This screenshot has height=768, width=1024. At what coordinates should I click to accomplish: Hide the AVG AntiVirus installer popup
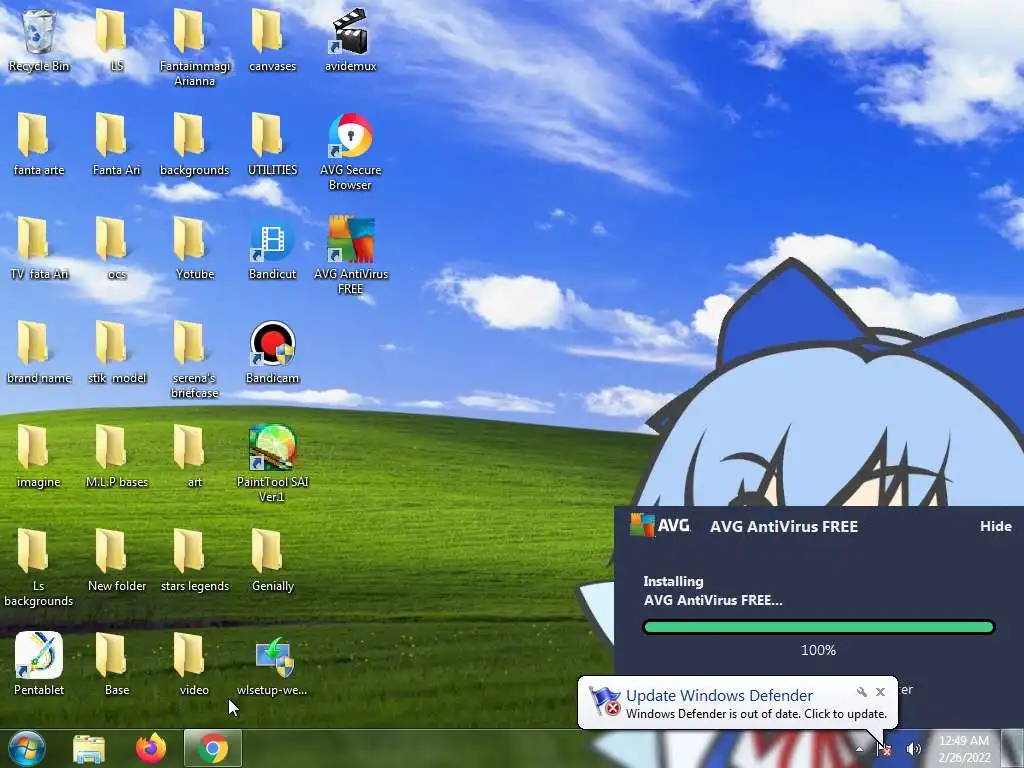pos(995,526)
